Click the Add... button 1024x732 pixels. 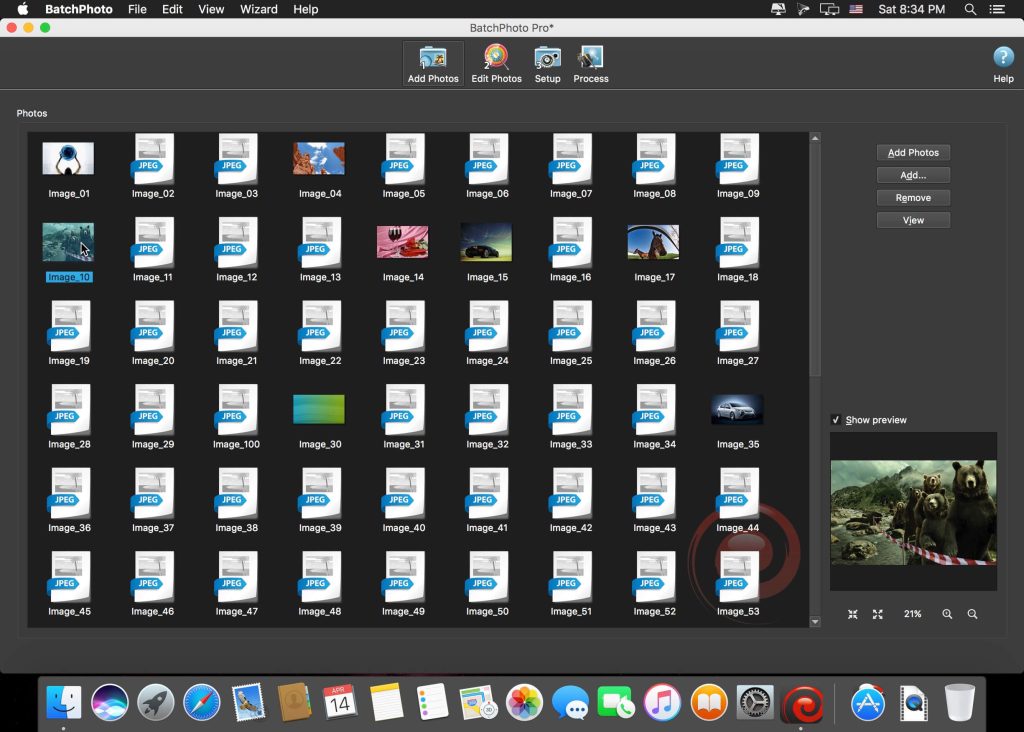pyautogui.click(x=913, y=175)
